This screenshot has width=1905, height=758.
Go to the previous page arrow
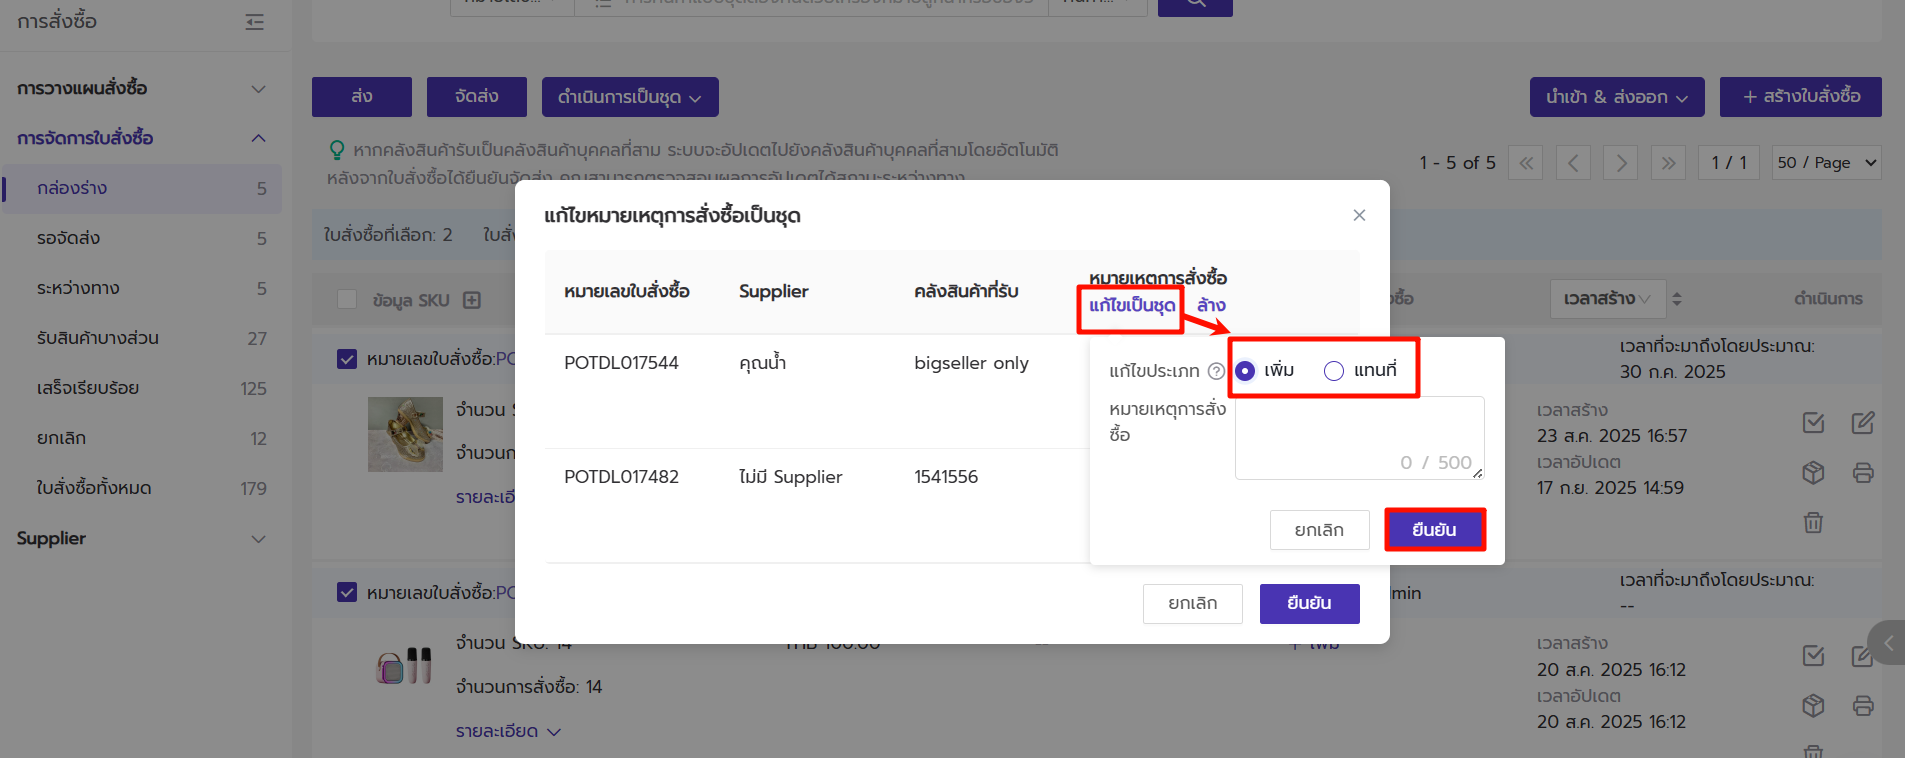click(1573, 163)
